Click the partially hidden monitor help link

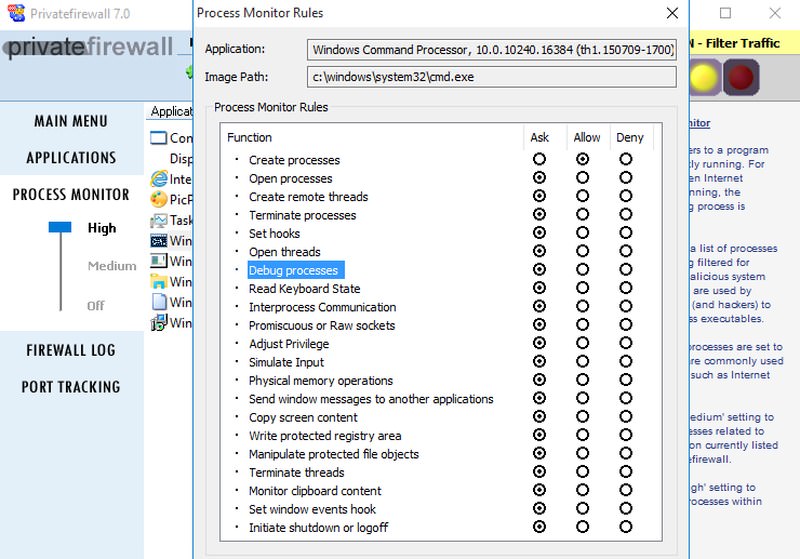coord(699,123)
